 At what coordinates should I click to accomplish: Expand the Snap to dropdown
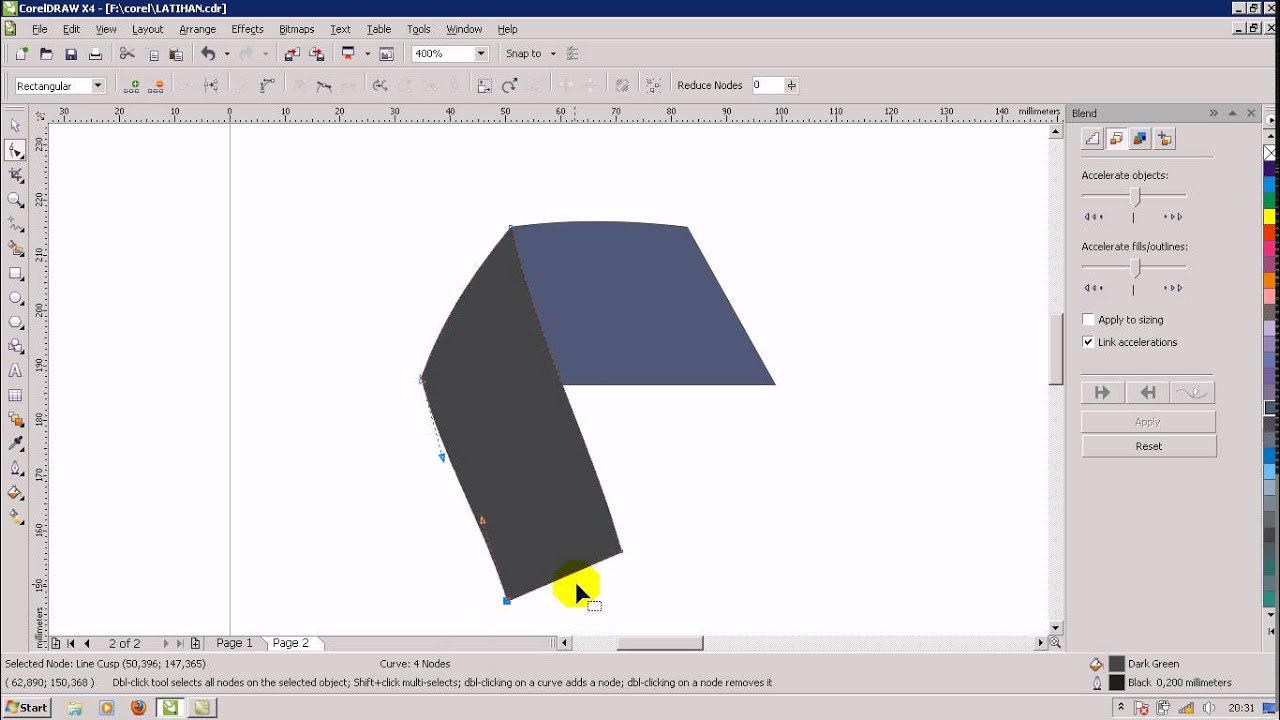click(553, 54)
